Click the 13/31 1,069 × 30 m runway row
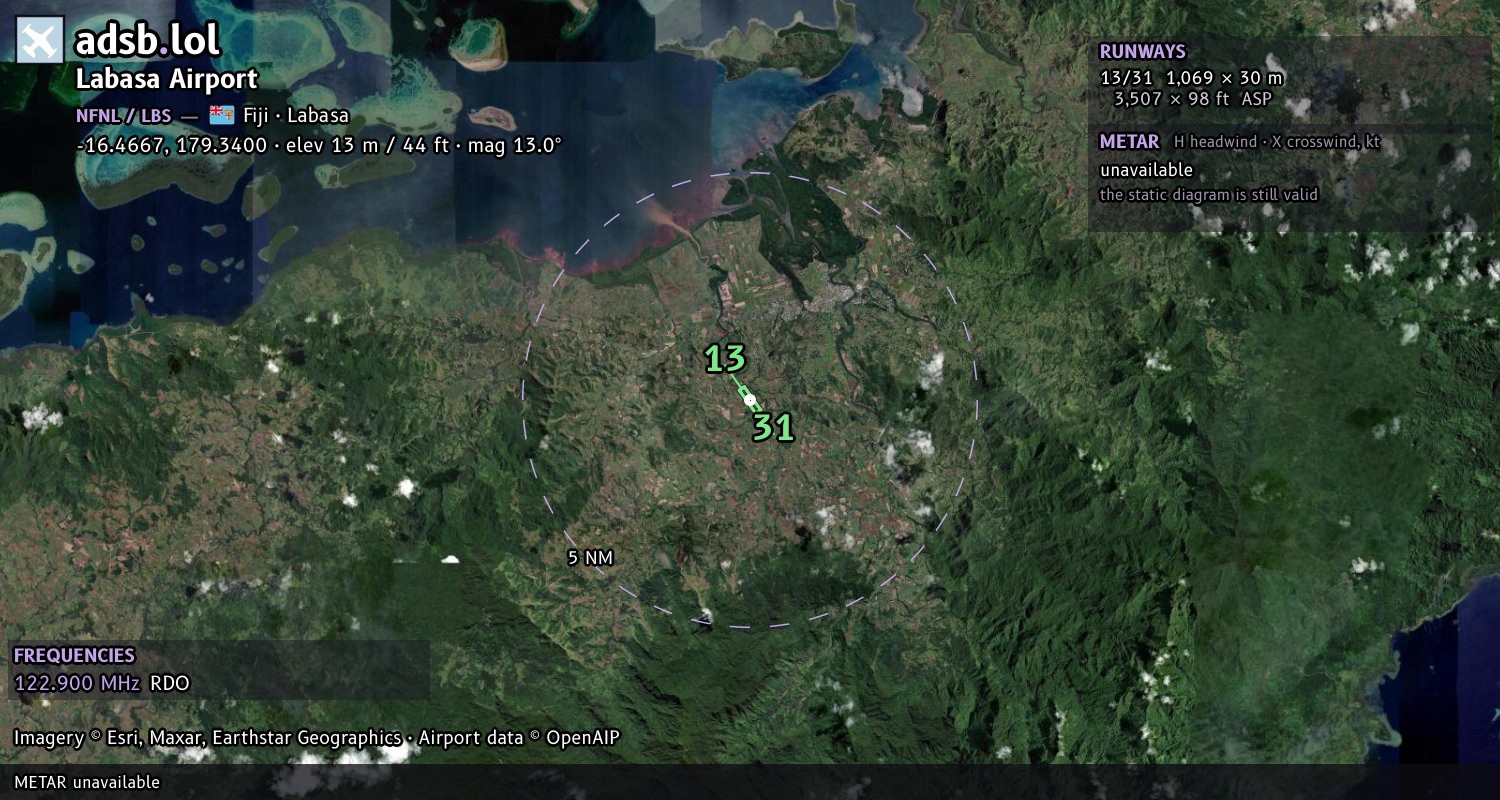Image resolution: width=1500 pixels, height=800 pixels. [x=1191, y=78]
